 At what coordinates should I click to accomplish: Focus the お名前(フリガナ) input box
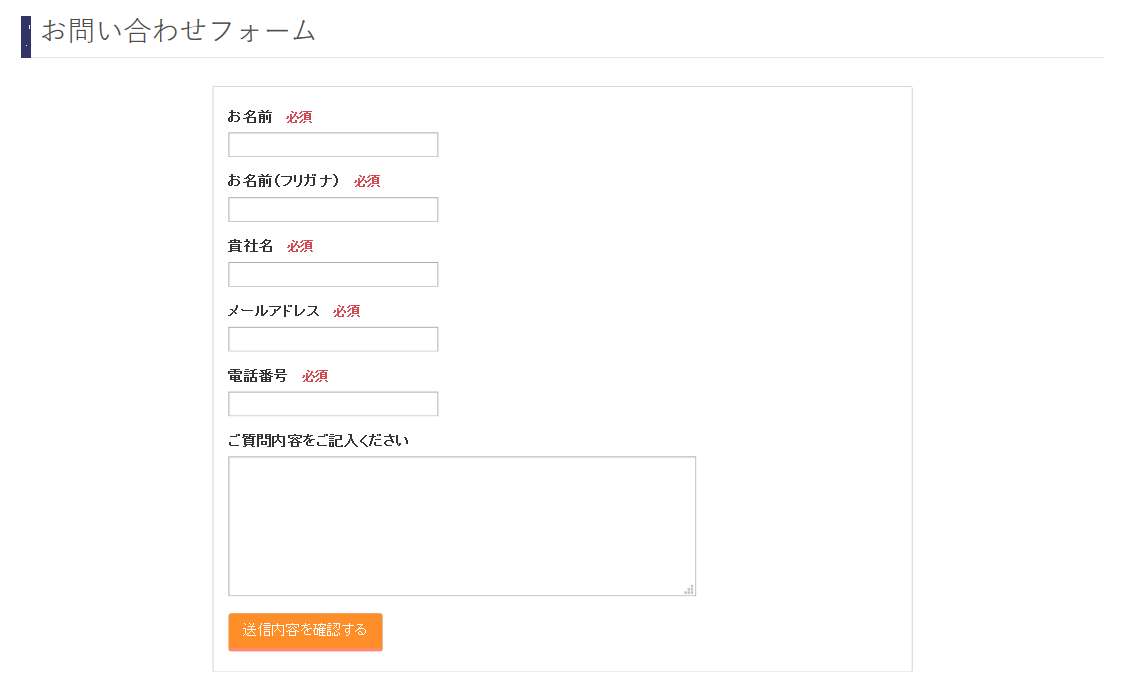tap(333, 210)
